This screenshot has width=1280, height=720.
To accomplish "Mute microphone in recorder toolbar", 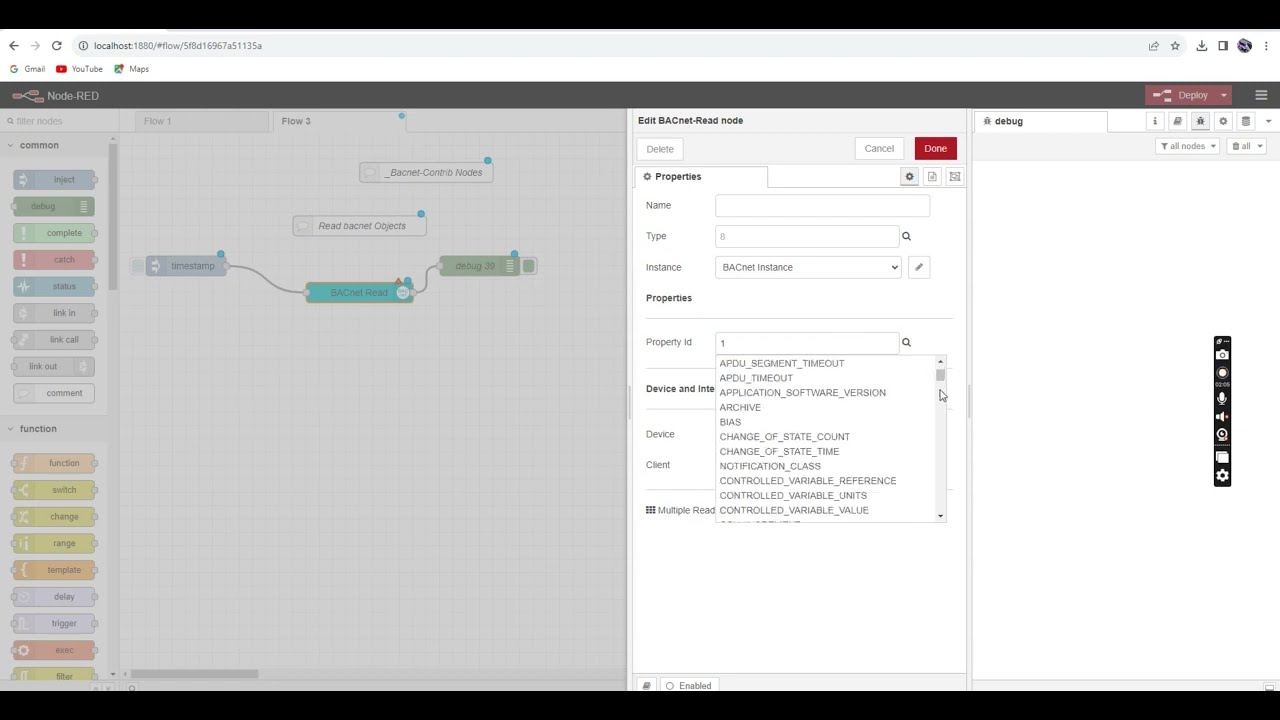I will (x=1222, y=398).
